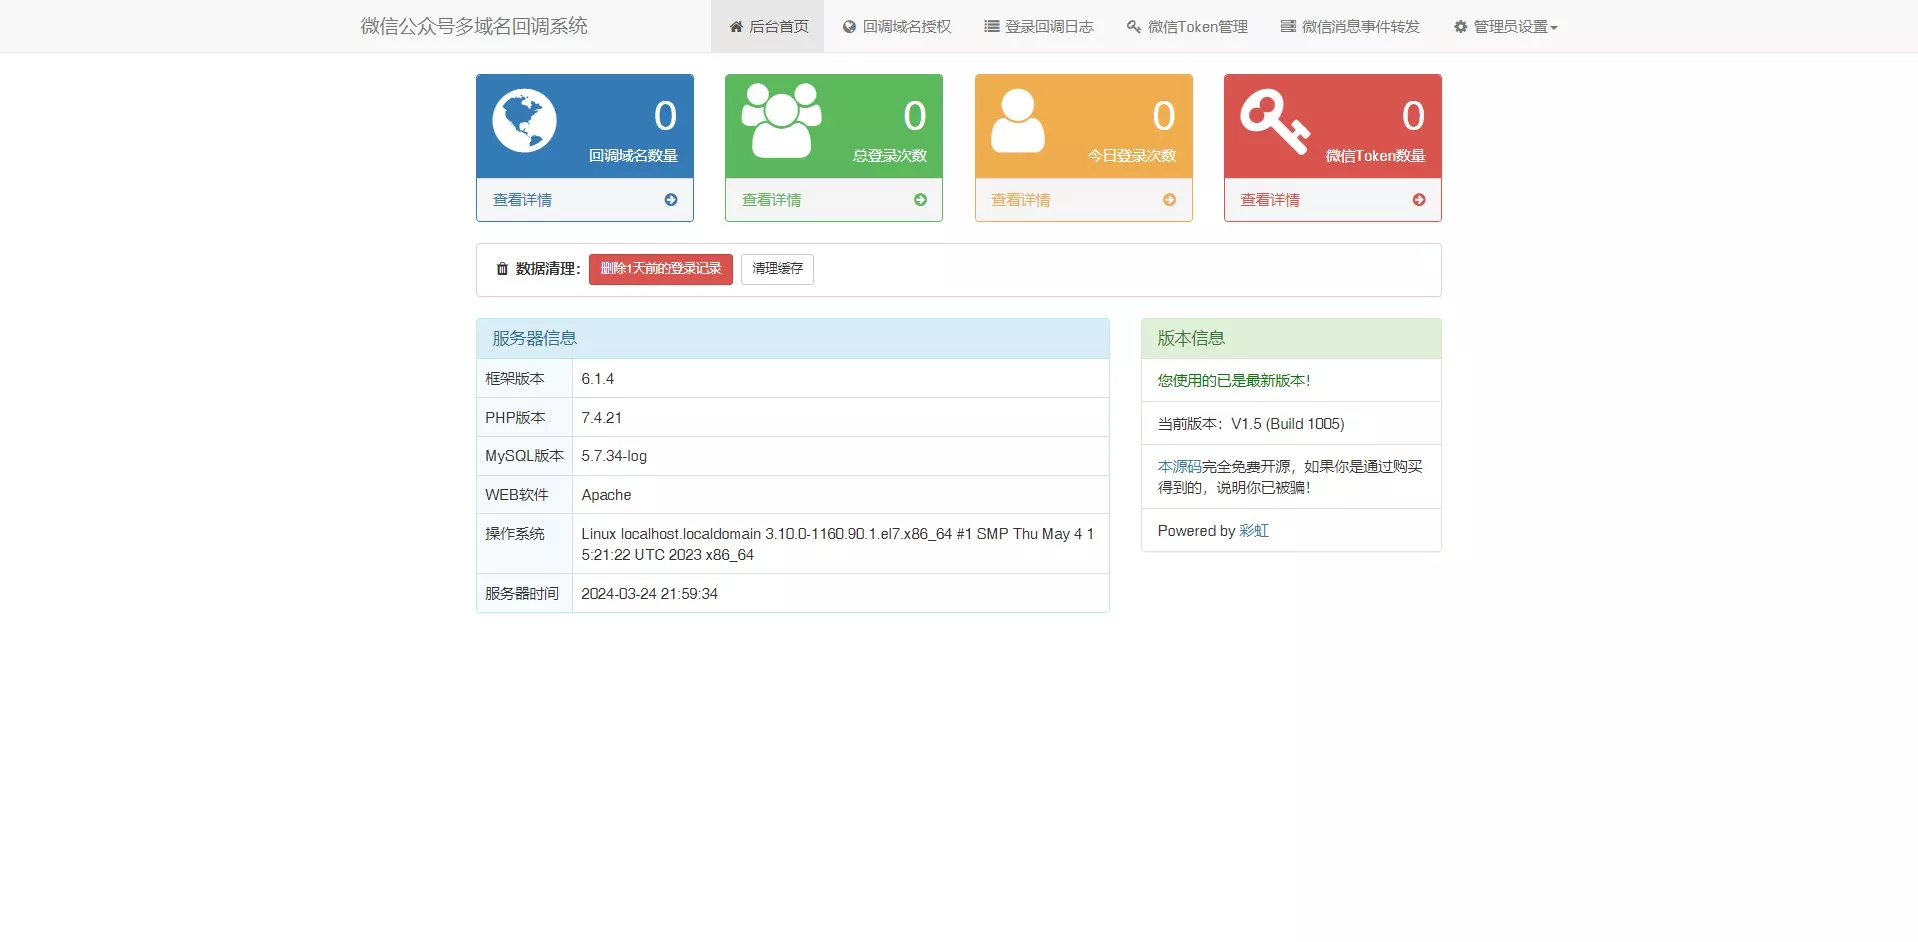Open 微信Token管理 menu item
This screenshot has width=1918, height=942.
(1187, 26)
